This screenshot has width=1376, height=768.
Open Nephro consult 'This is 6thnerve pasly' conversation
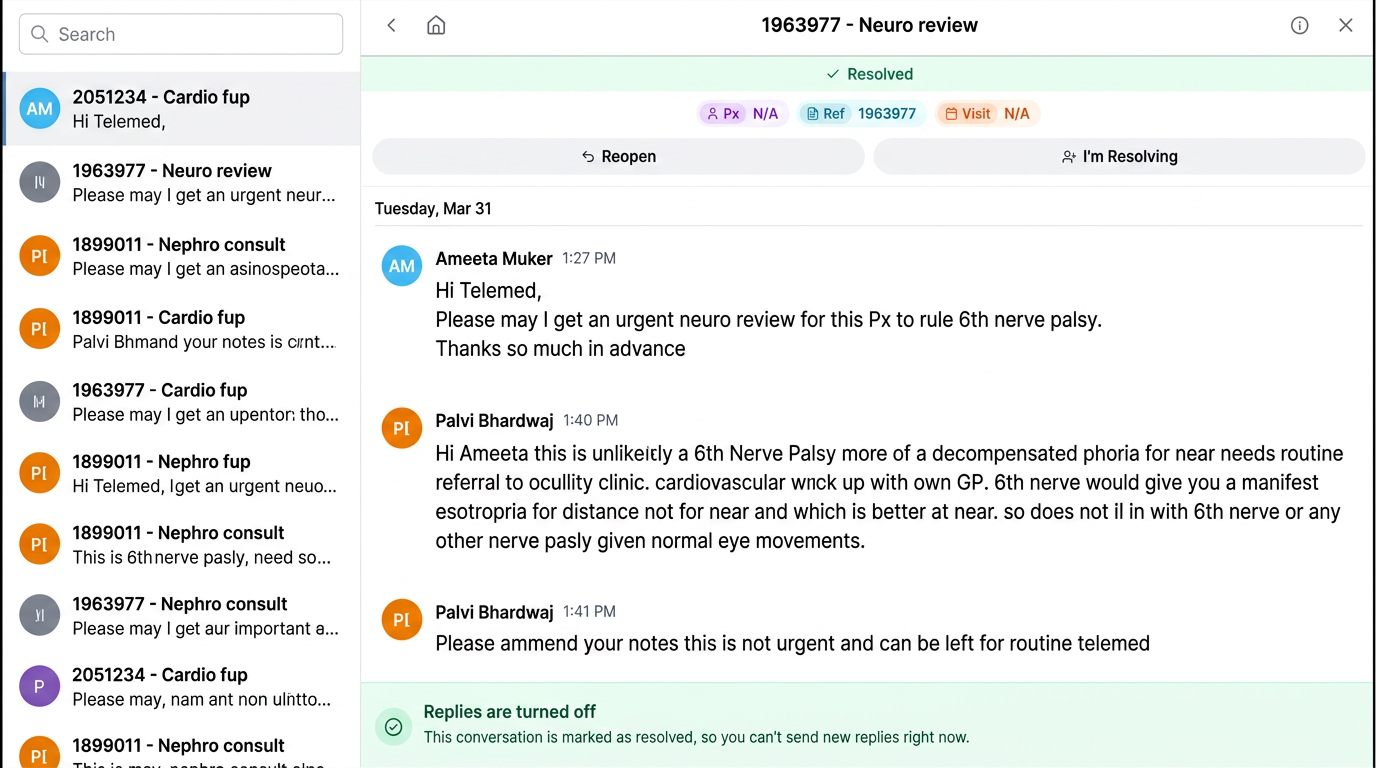click(x=181, y=544)
